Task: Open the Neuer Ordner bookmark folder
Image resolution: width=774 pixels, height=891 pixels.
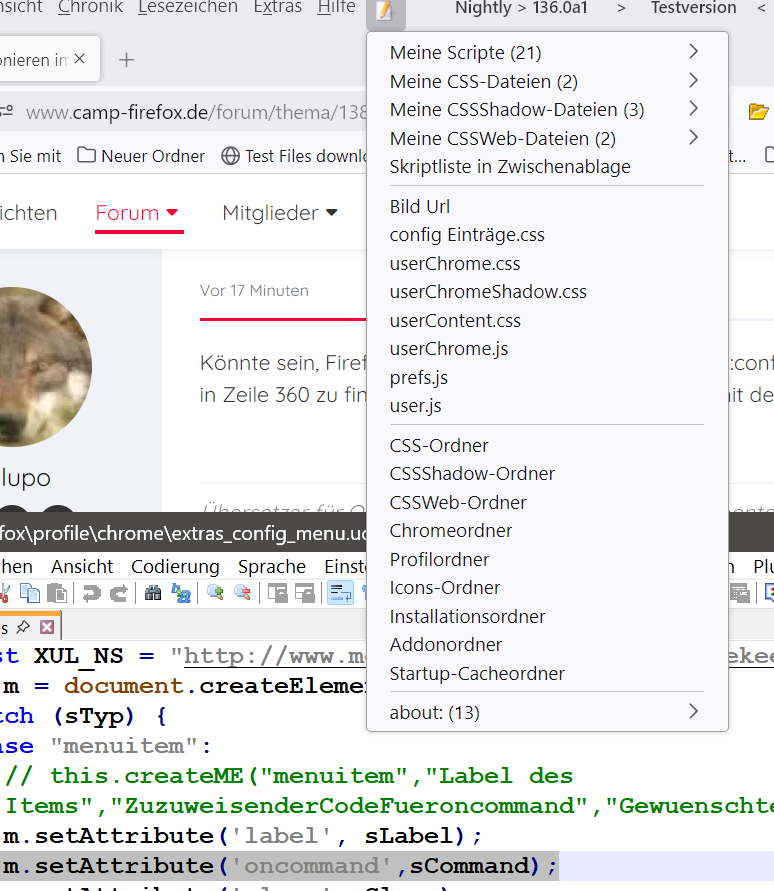Action: tap(140, 156)
